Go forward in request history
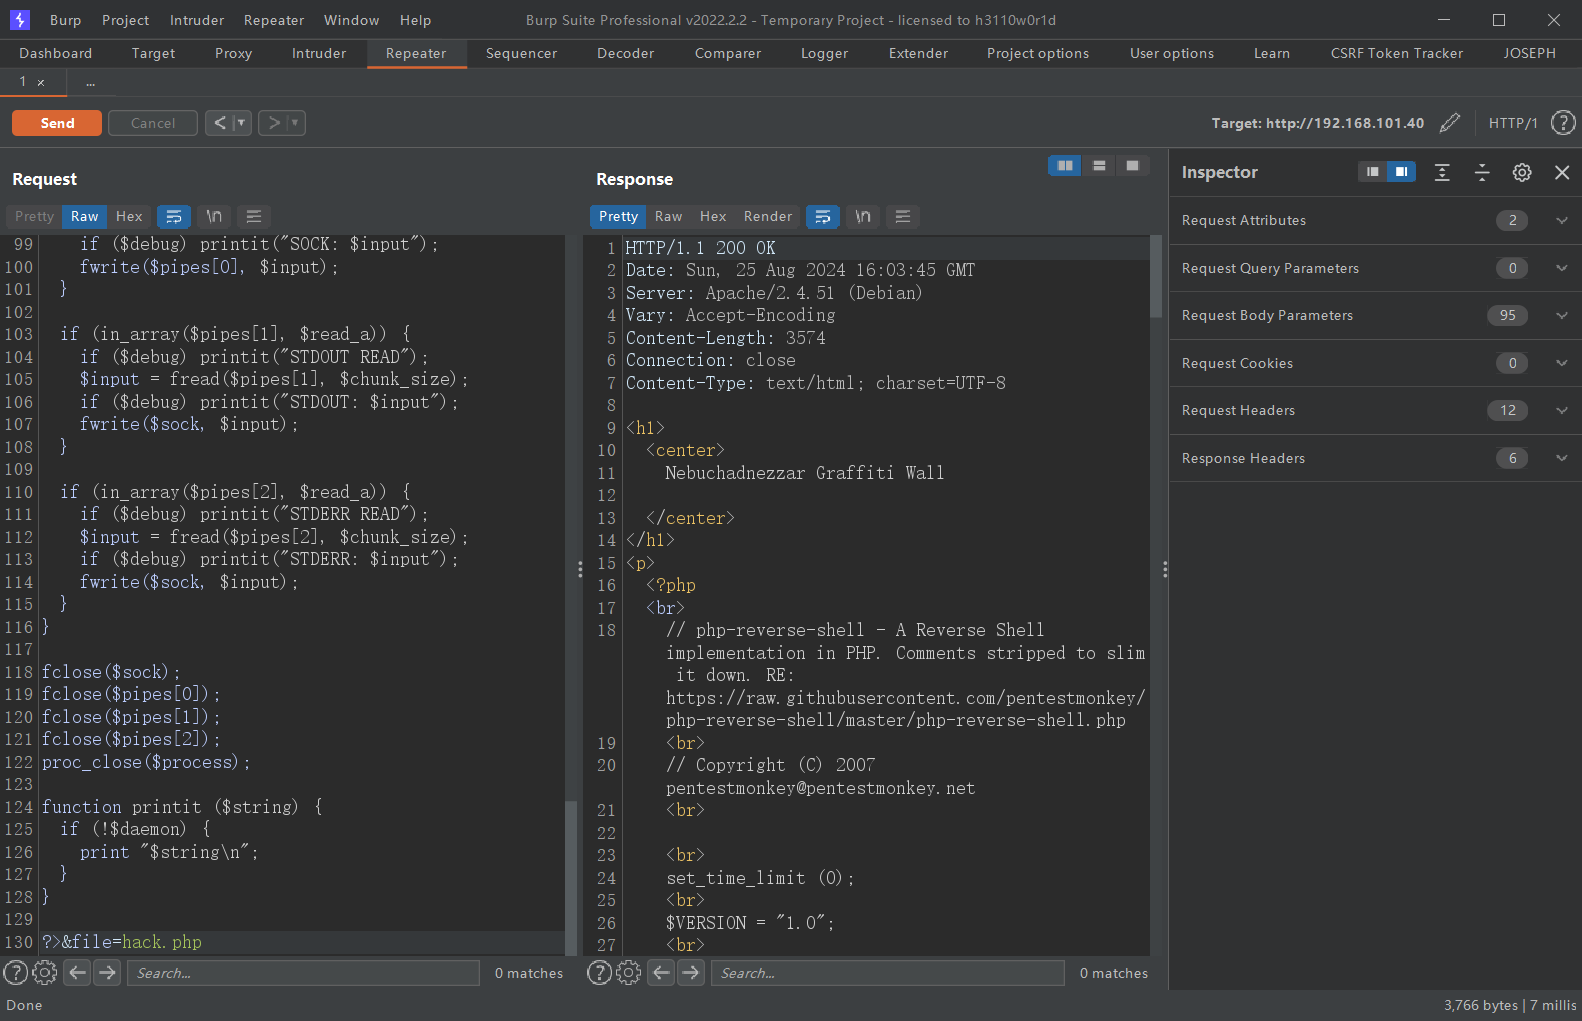This screenshot has height=1021, width=1582. 274,123
